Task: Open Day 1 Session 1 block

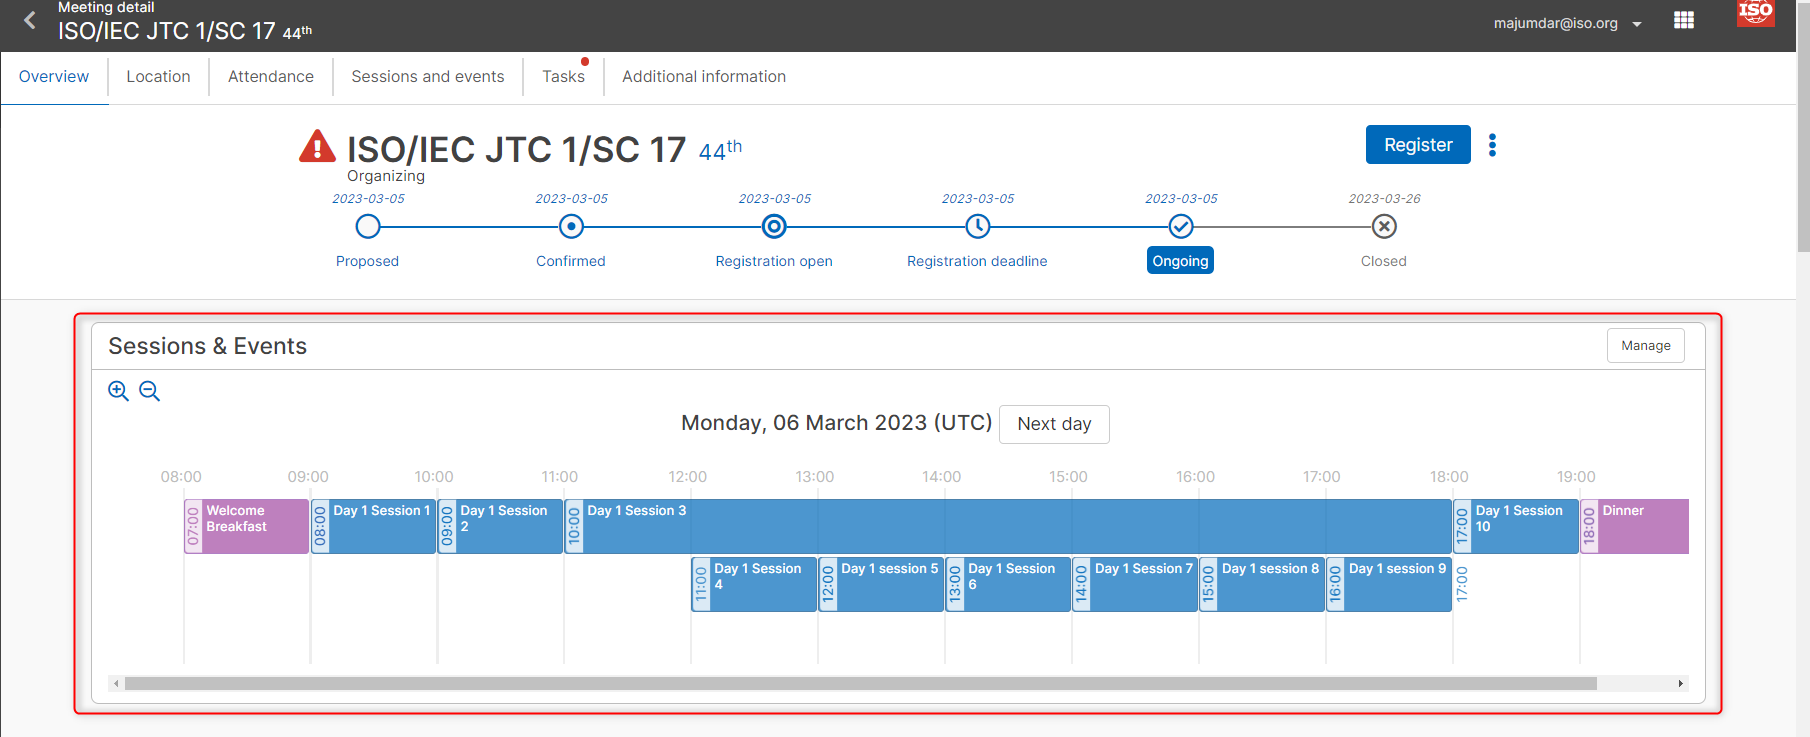Action: coord(374,527)
